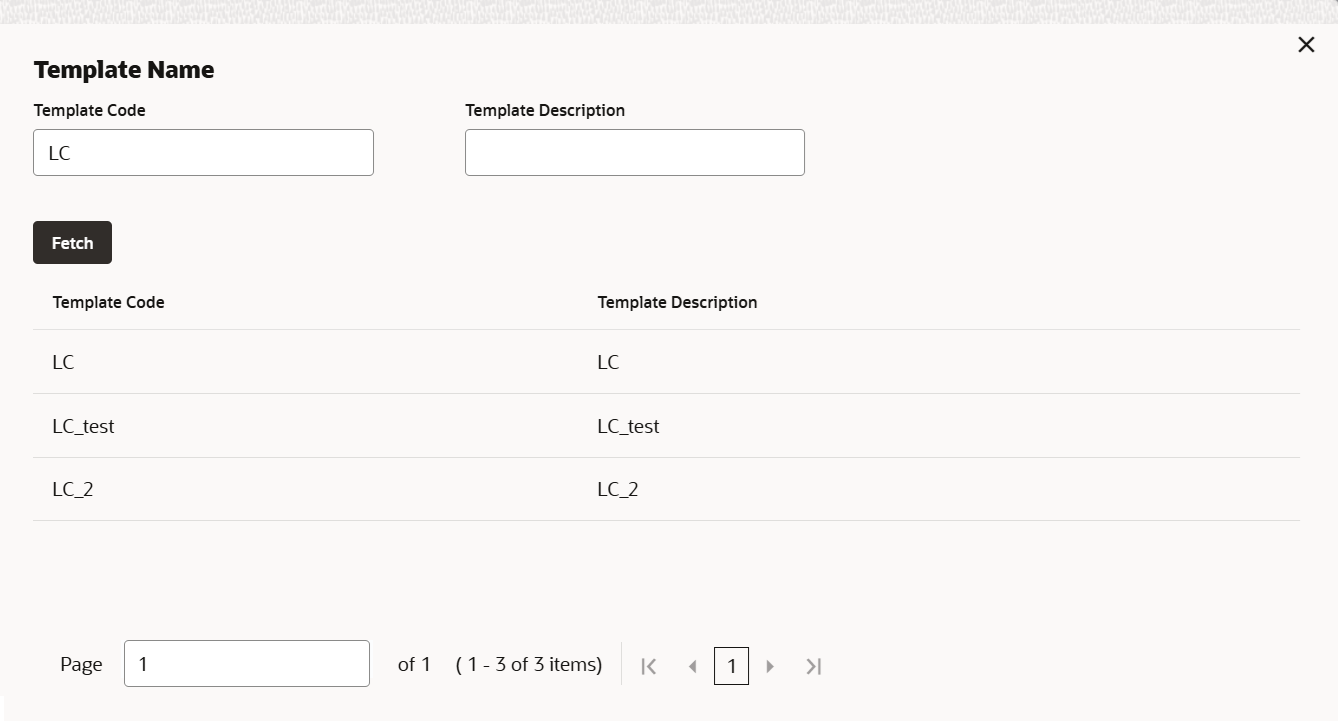This screenshot has height=721, width=1341.
Task: Select the LC template row
Action: pyautogui.click(x=300, y=362)
